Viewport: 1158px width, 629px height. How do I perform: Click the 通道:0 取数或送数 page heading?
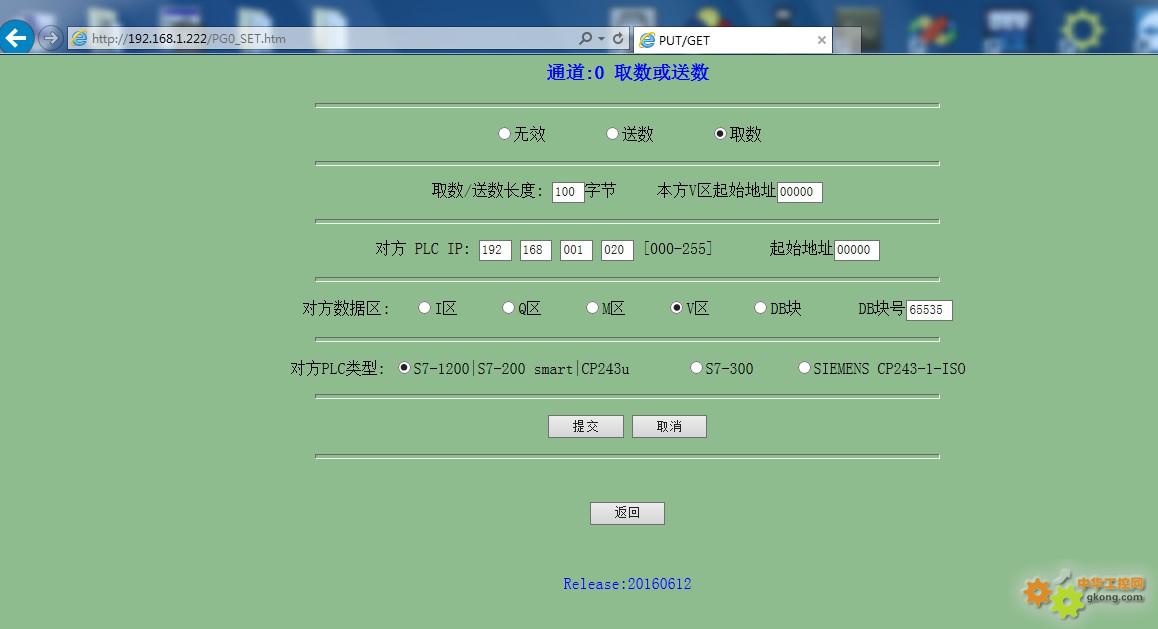click(628, 72)
